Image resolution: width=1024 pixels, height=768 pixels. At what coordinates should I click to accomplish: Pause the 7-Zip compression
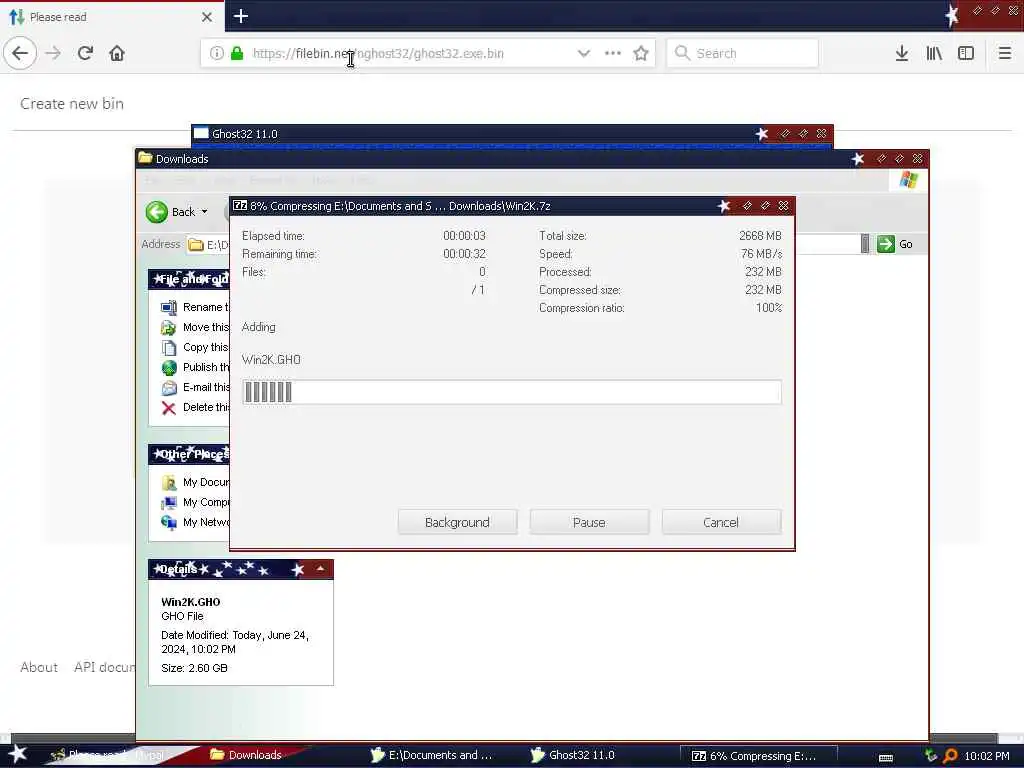[589, 522]
